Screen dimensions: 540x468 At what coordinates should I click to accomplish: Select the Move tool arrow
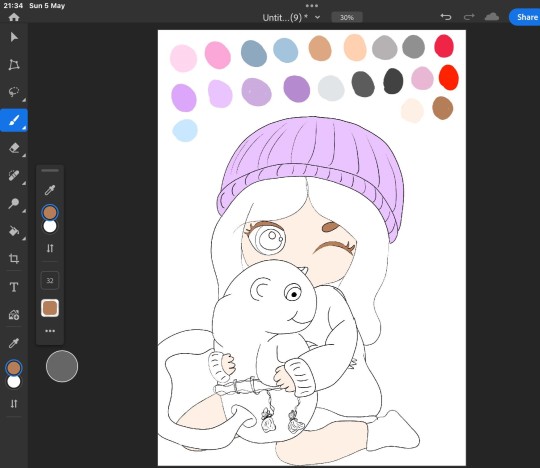(14, 37)
